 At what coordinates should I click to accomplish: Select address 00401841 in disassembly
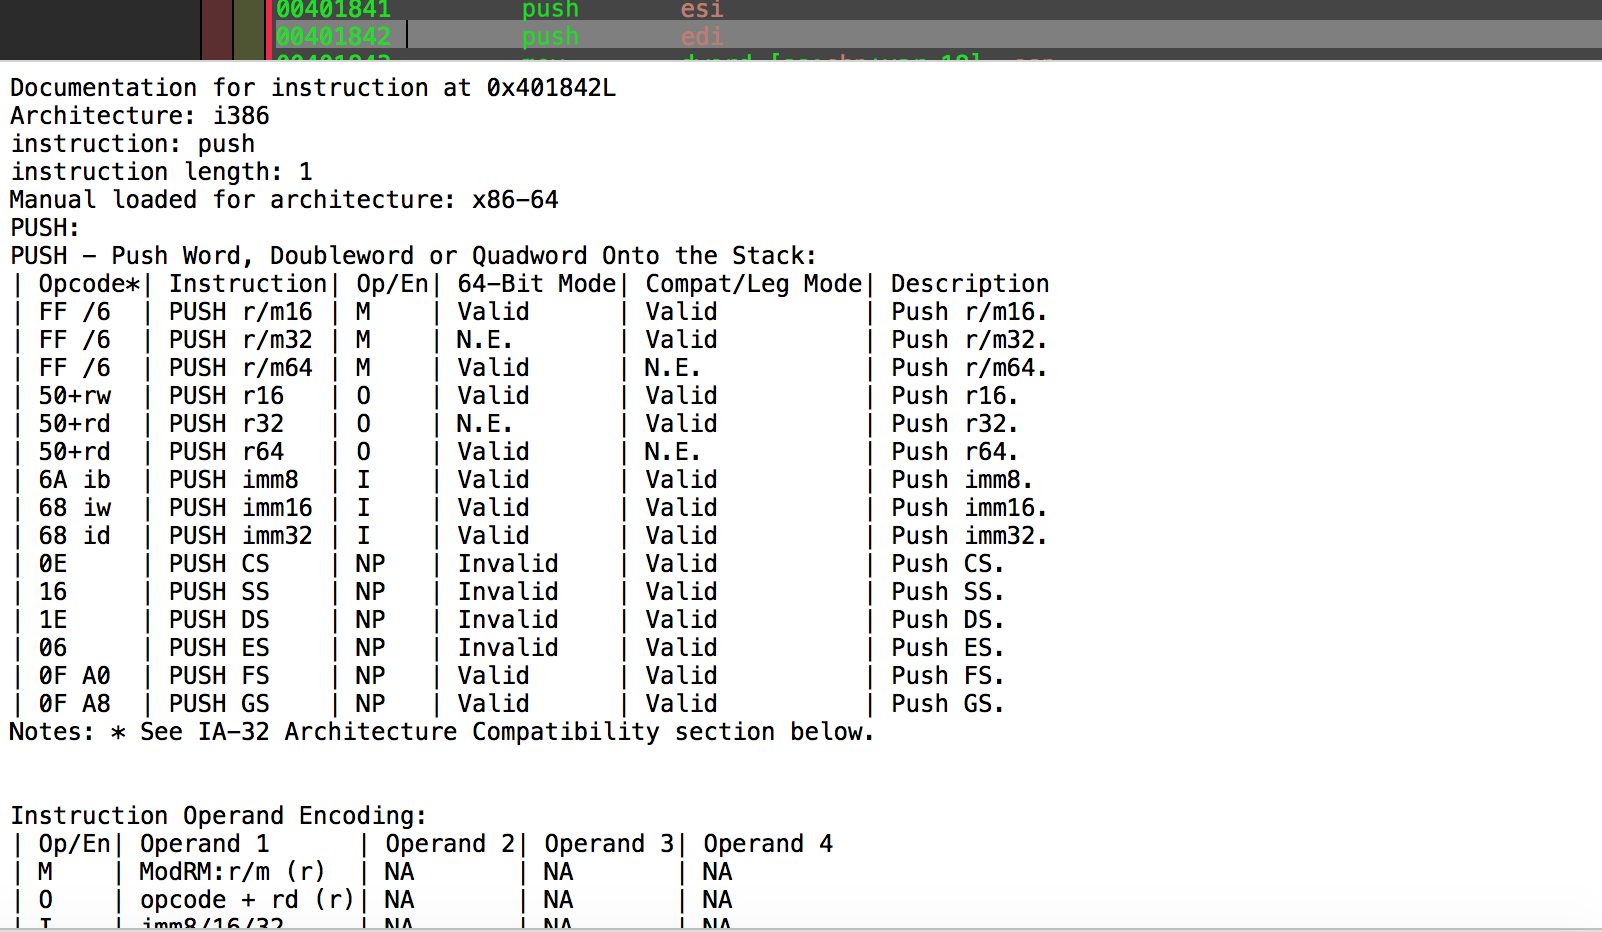click(333, 10)
